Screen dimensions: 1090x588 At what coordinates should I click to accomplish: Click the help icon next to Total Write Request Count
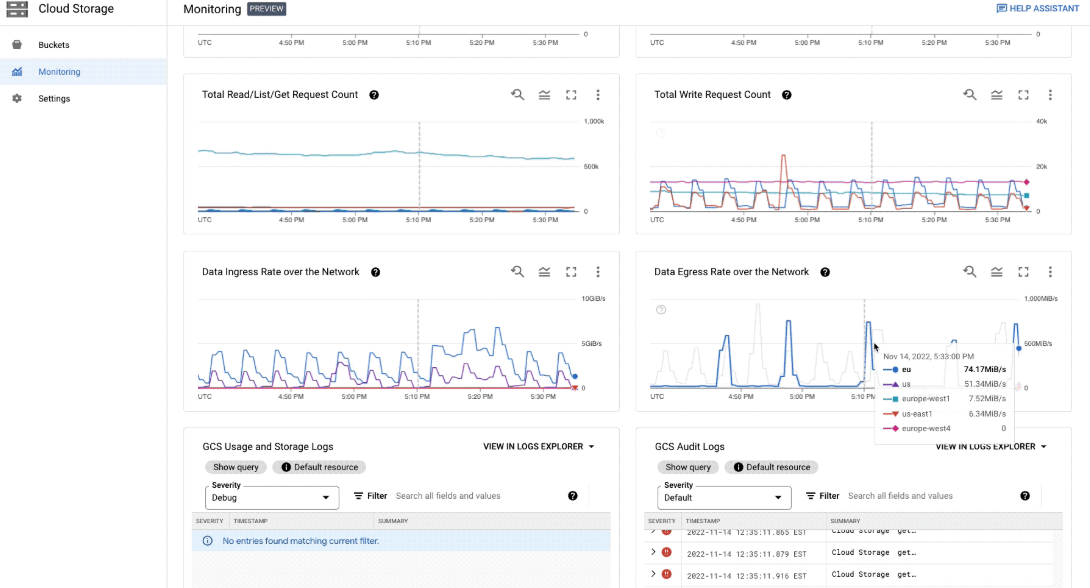tap(787, 94)
